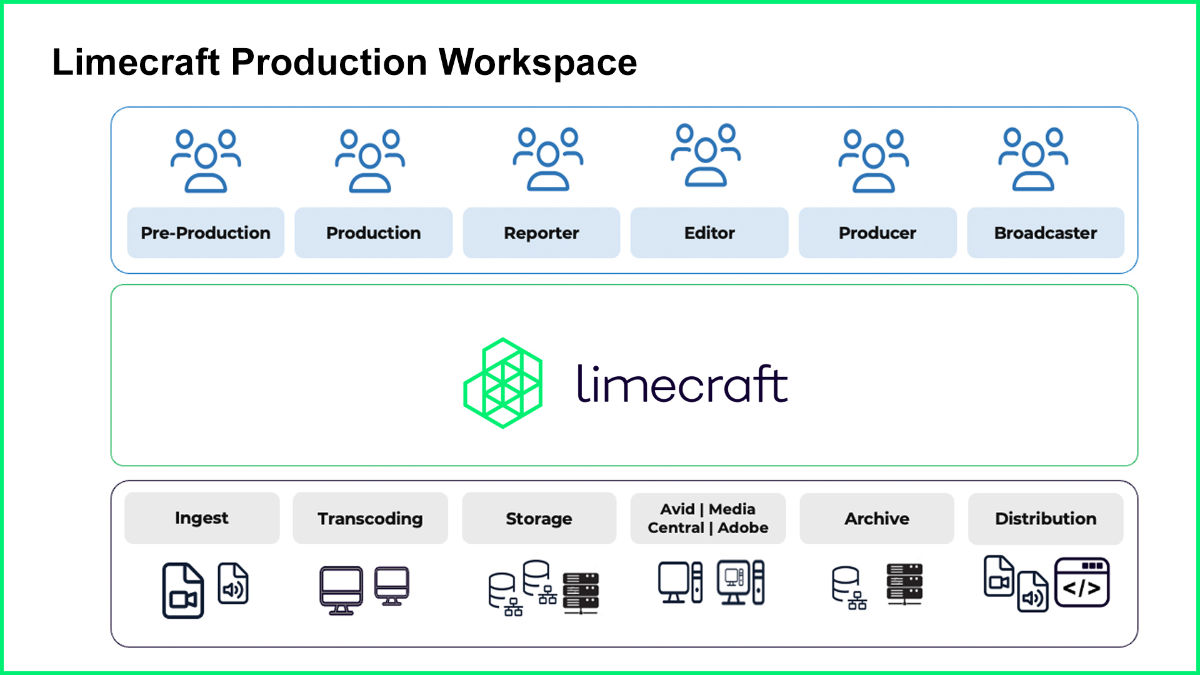Image resolution: width=1200 pixels, height=675 pixels.
Task: Select the people icon above Editor
Action: click(706, 155)
